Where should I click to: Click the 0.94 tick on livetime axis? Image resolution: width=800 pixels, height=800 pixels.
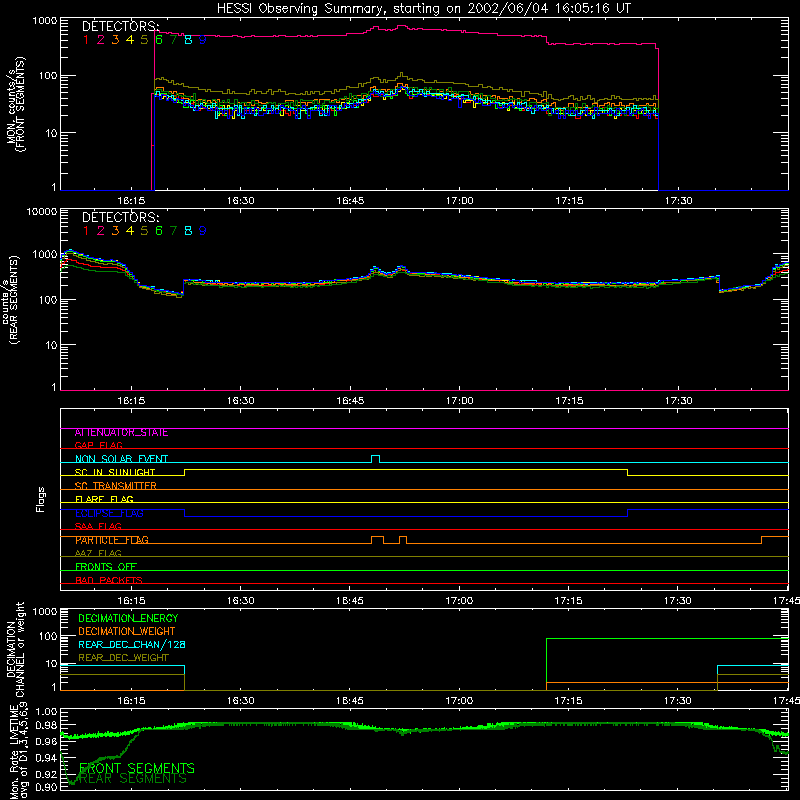click(x=46, y=758)
